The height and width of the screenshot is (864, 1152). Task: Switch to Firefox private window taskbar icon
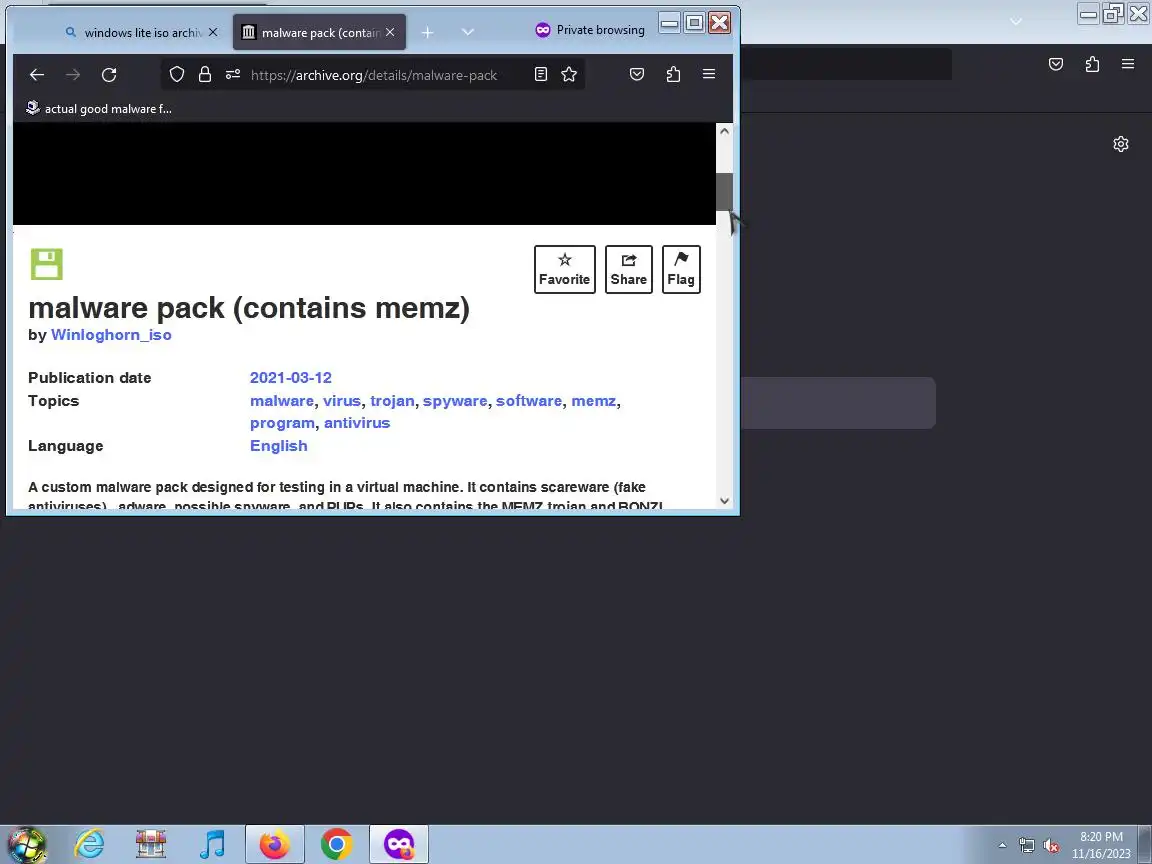click(x=398, y=844)
